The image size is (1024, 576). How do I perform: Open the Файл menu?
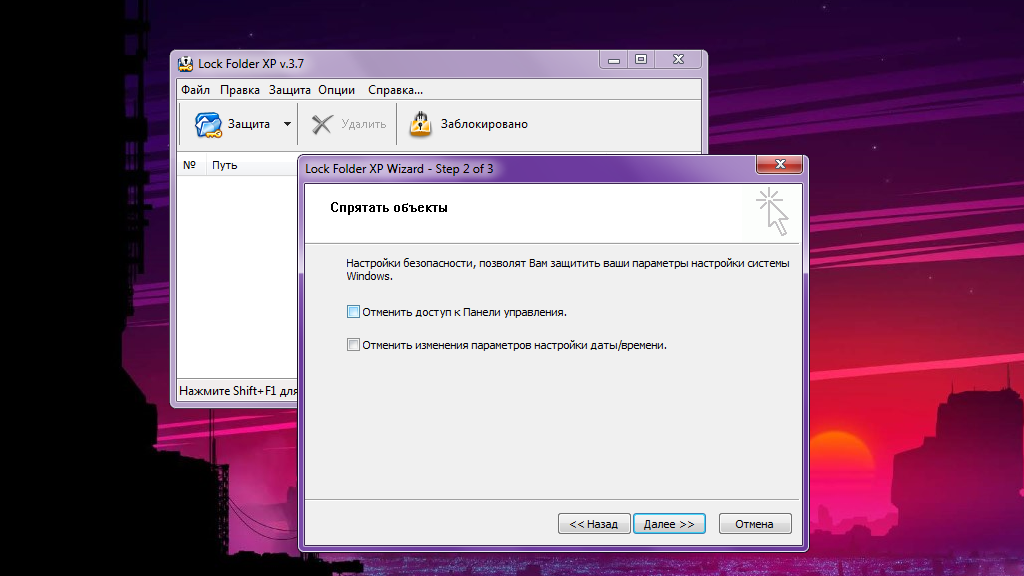click(x=195, y=90)
